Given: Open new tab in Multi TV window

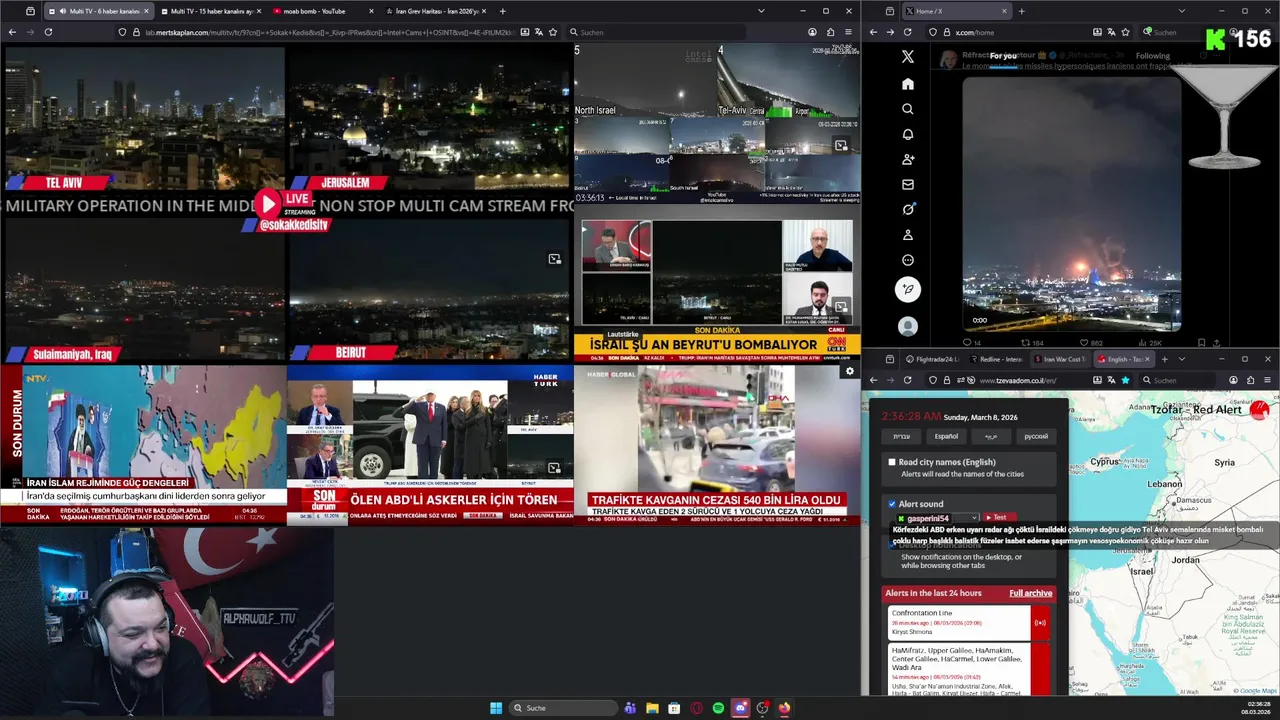Looking at the screenshot, I should tap(502, 11).
